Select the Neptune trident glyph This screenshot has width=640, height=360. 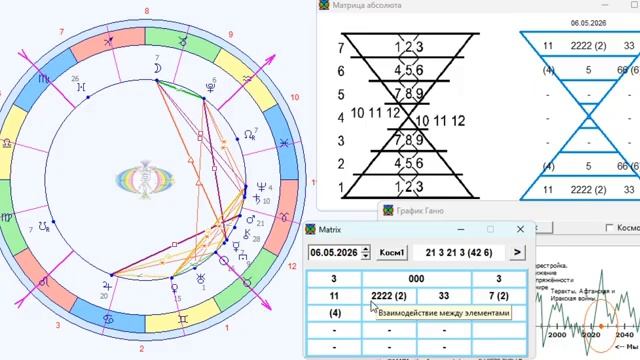tap(262, 187)
